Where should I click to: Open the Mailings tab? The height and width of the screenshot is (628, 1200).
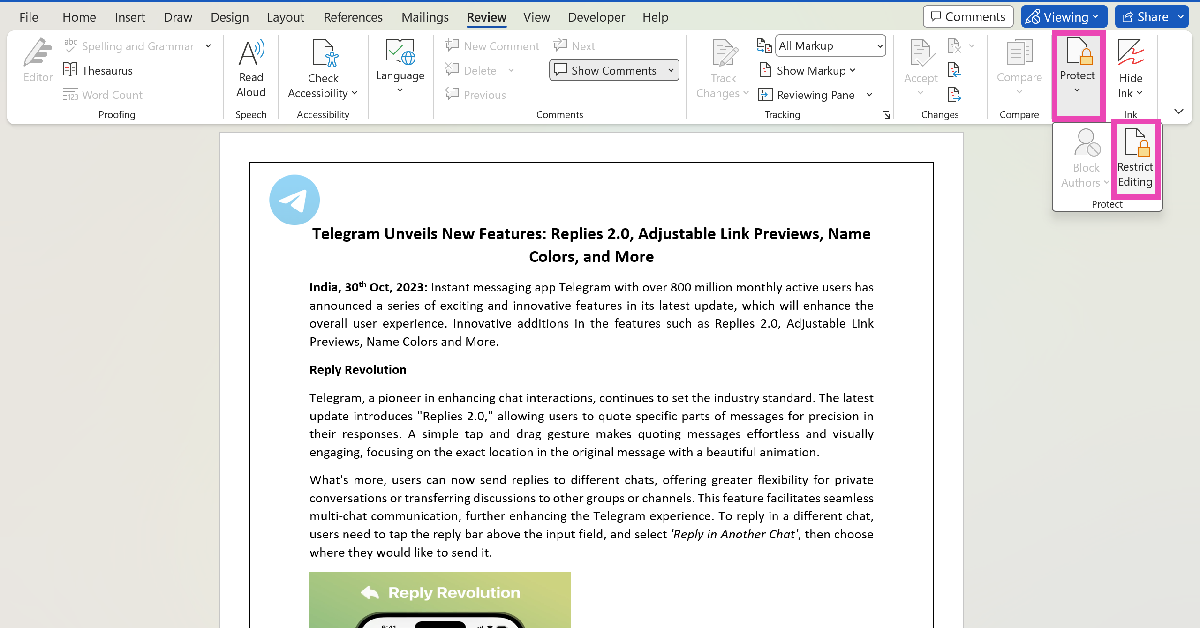(x=425, y=17)
